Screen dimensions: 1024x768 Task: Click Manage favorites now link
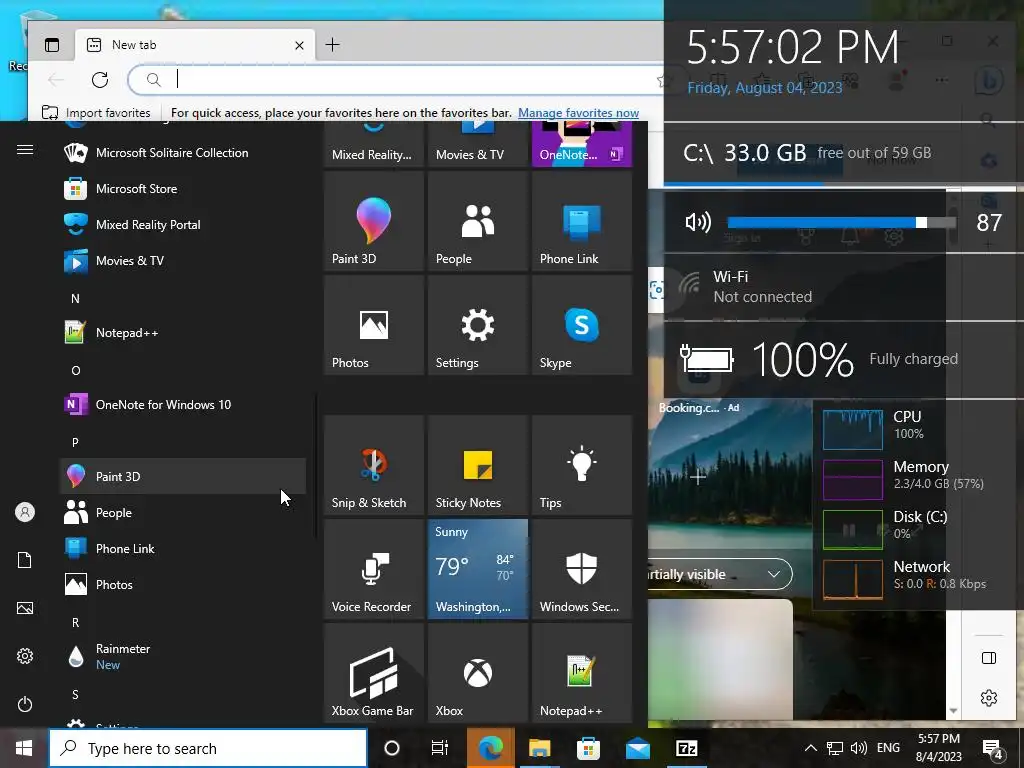click(x=579, y=113)
